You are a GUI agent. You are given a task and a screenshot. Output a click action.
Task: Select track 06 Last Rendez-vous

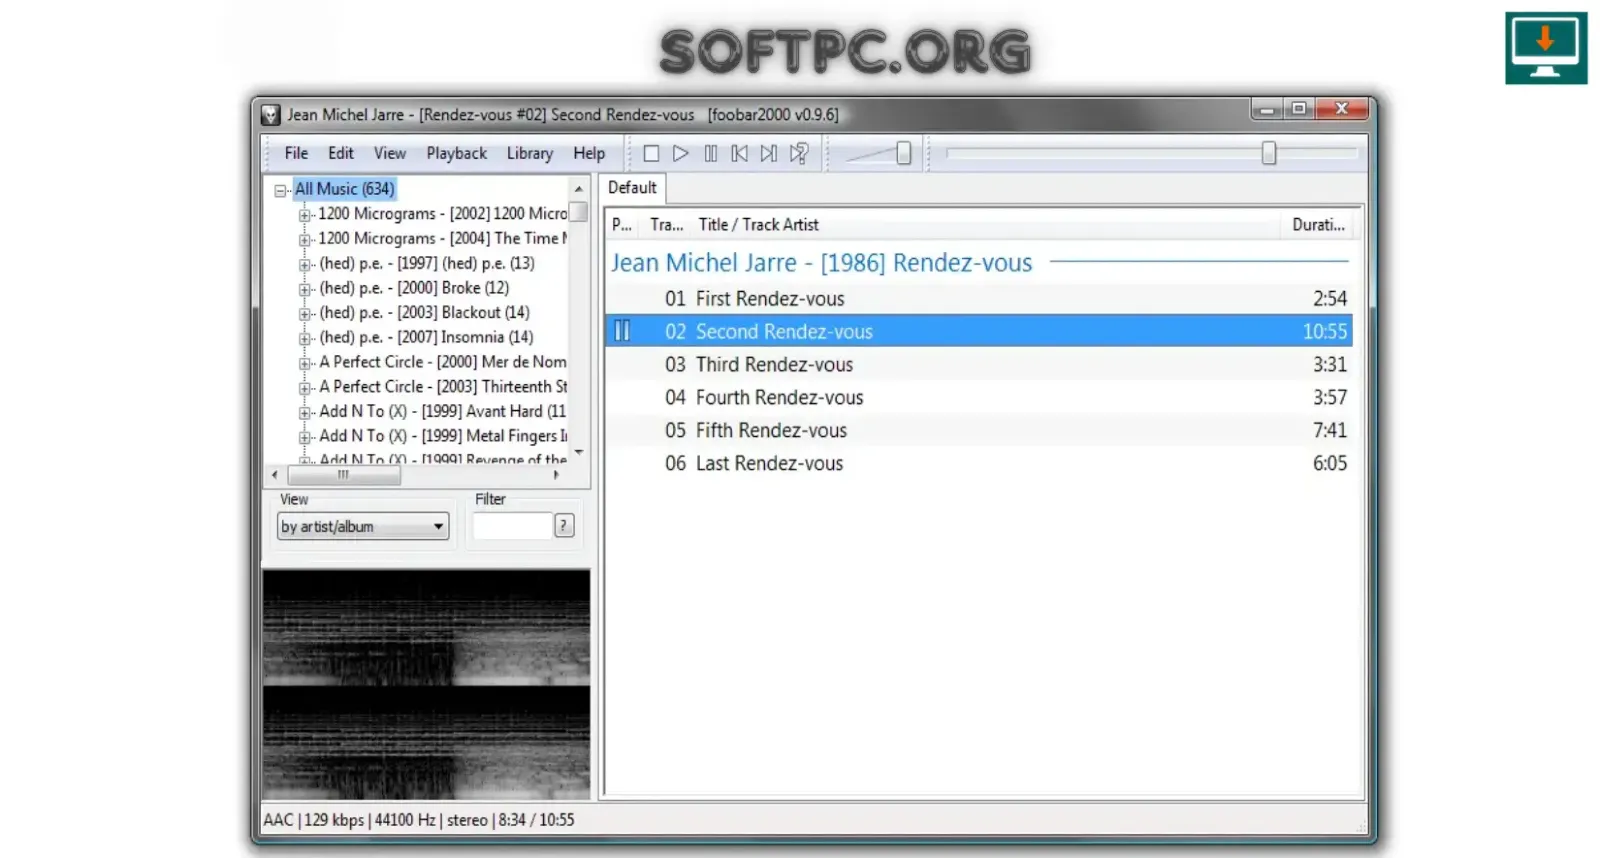978,464
